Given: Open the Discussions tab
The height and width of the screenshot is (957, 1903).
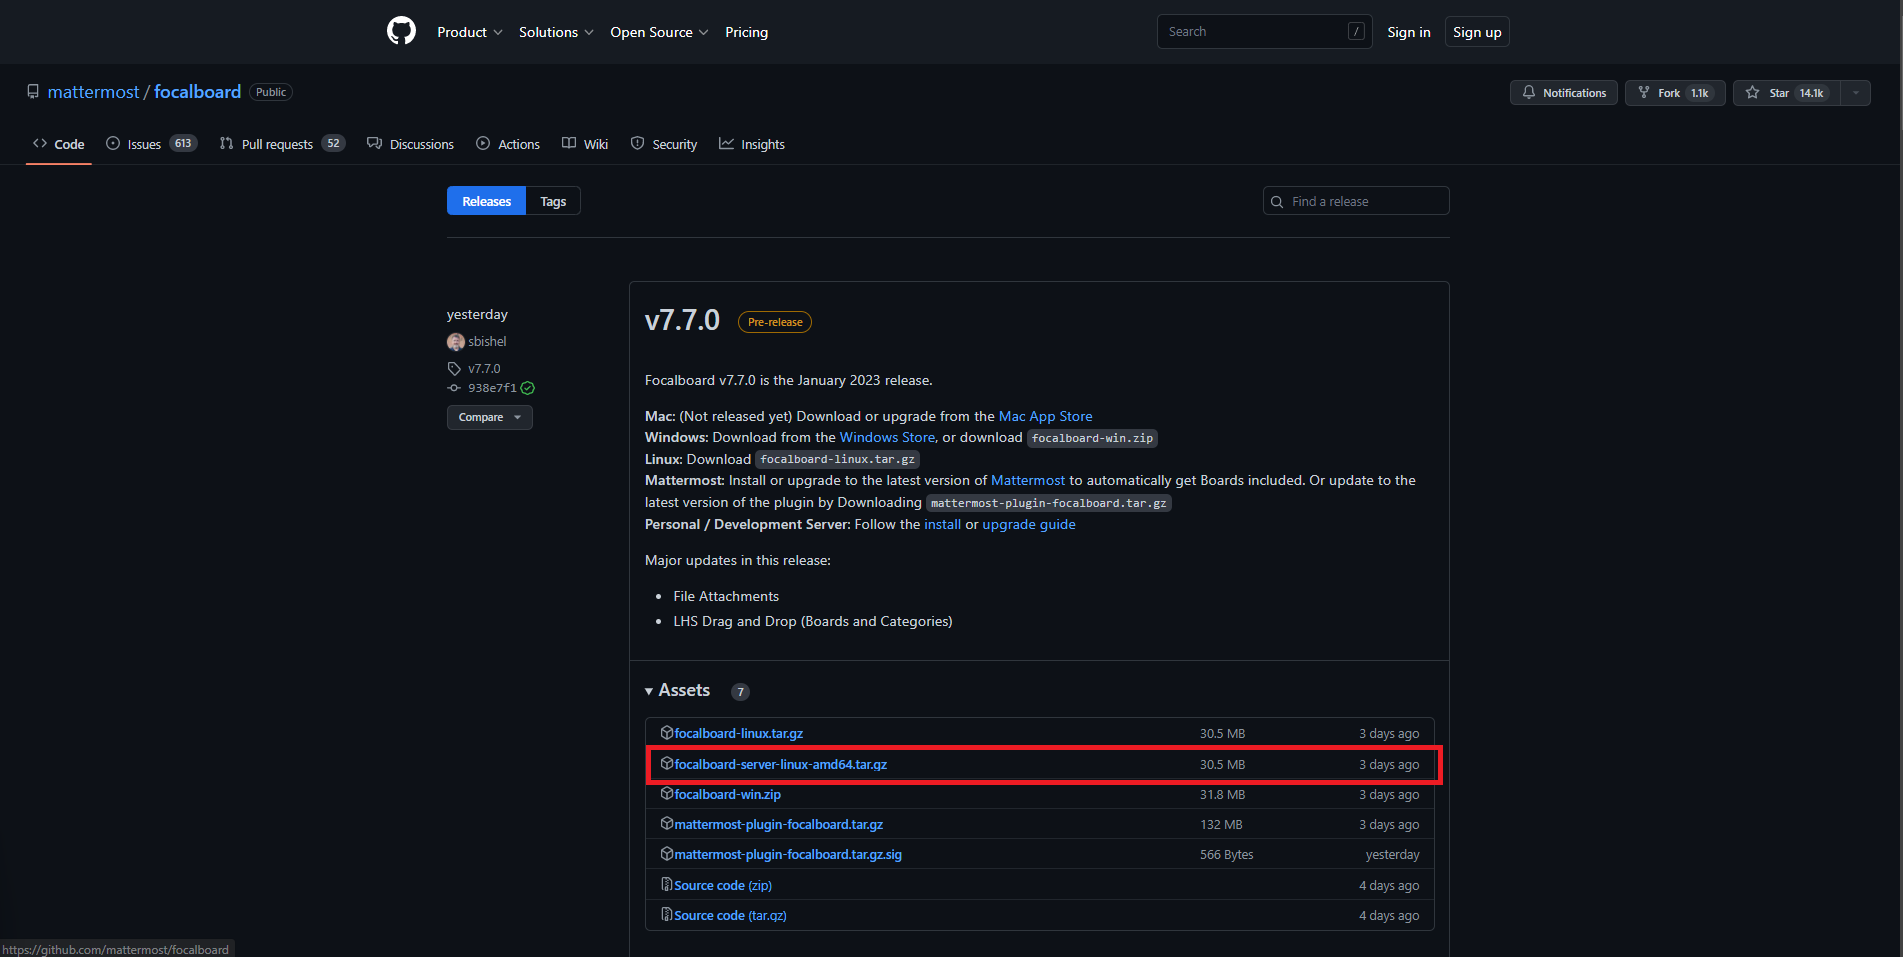Looking at the screenshot, I should pyautogui.click(x=410, y=144).
